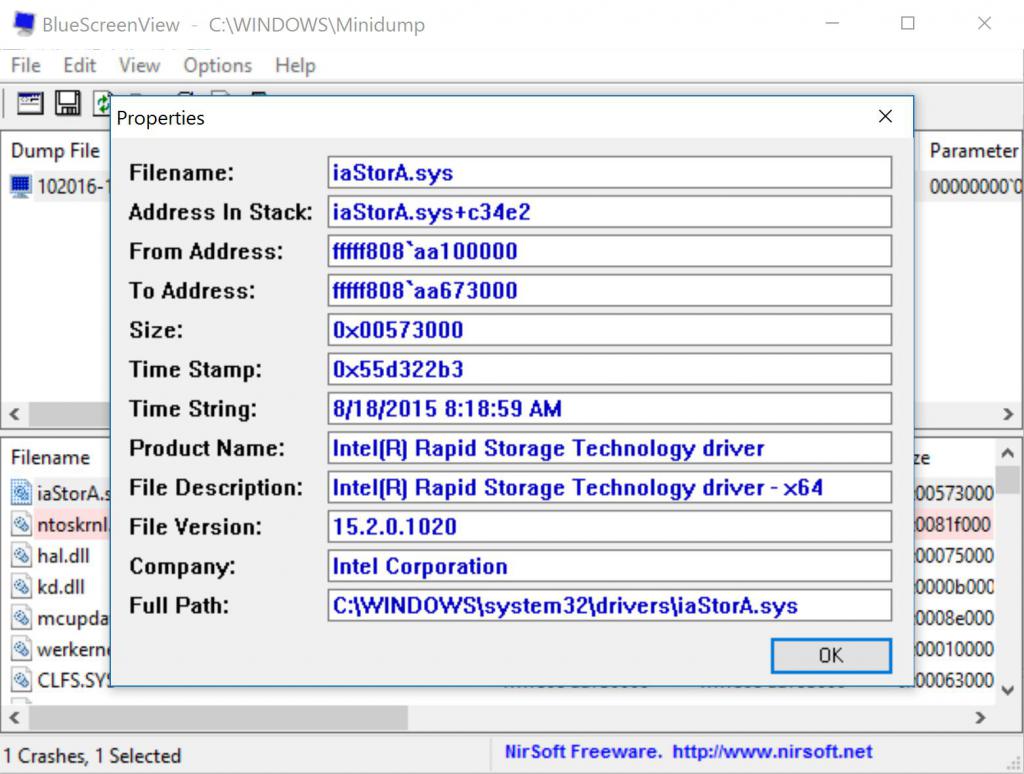Close the Properties dialog with X
Viewport: 1024px width, 774px height.
click(885, 116)
